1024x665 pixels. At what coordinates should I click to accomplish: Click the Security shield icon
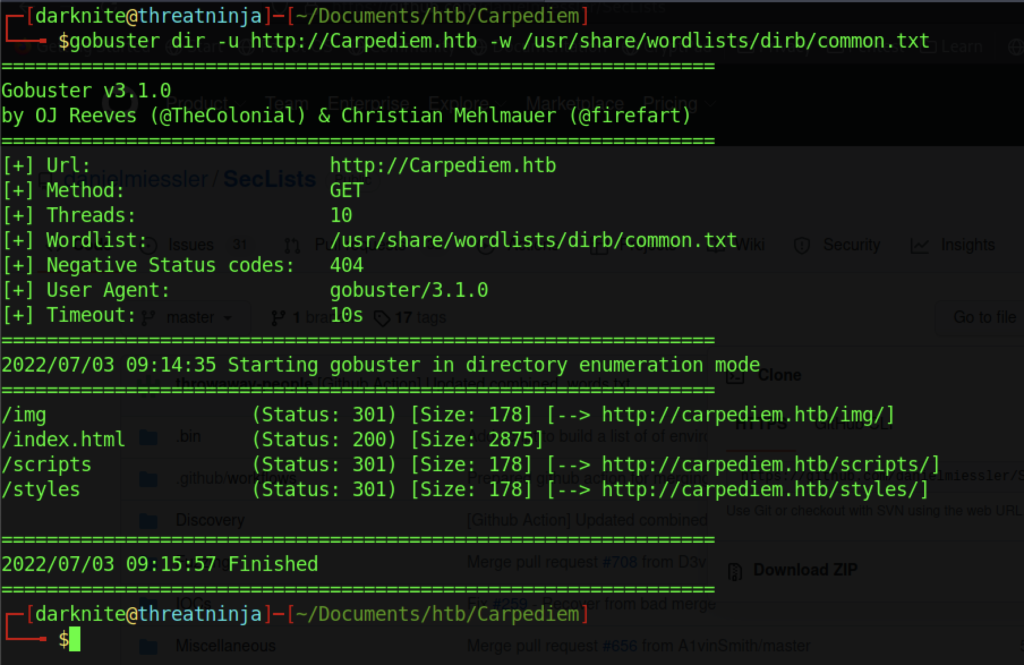801,245
